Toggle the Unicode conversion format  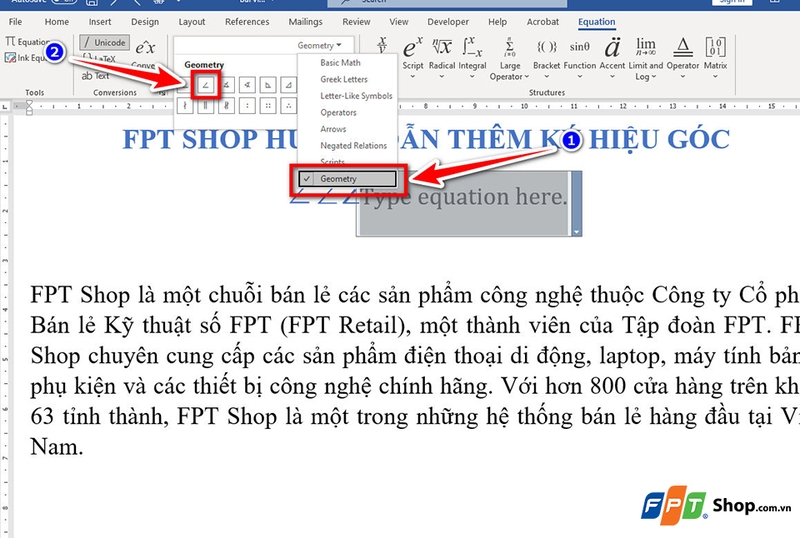point(105,42)
